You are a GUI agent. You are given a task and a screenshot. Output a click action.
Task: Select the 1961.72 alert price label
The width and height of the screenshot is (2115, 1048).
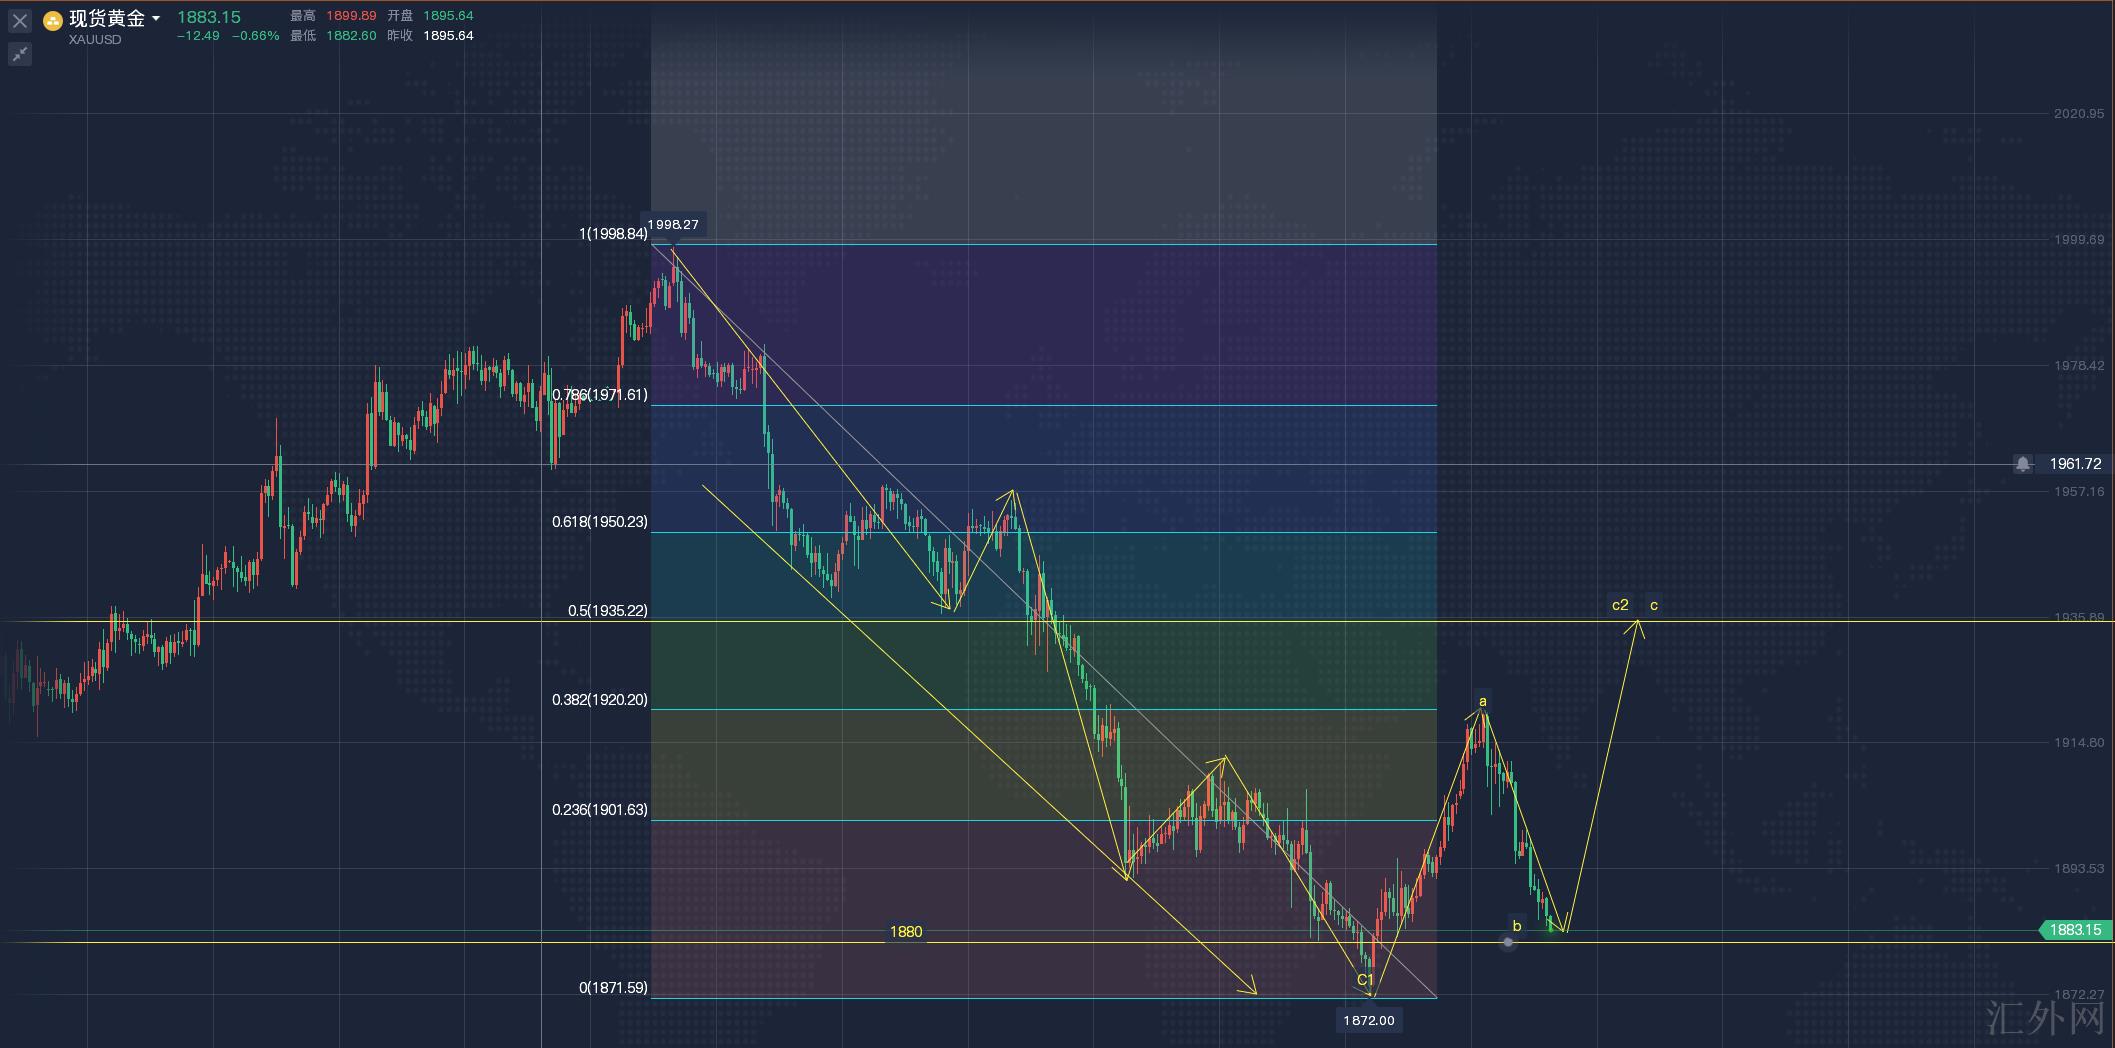2075,464
